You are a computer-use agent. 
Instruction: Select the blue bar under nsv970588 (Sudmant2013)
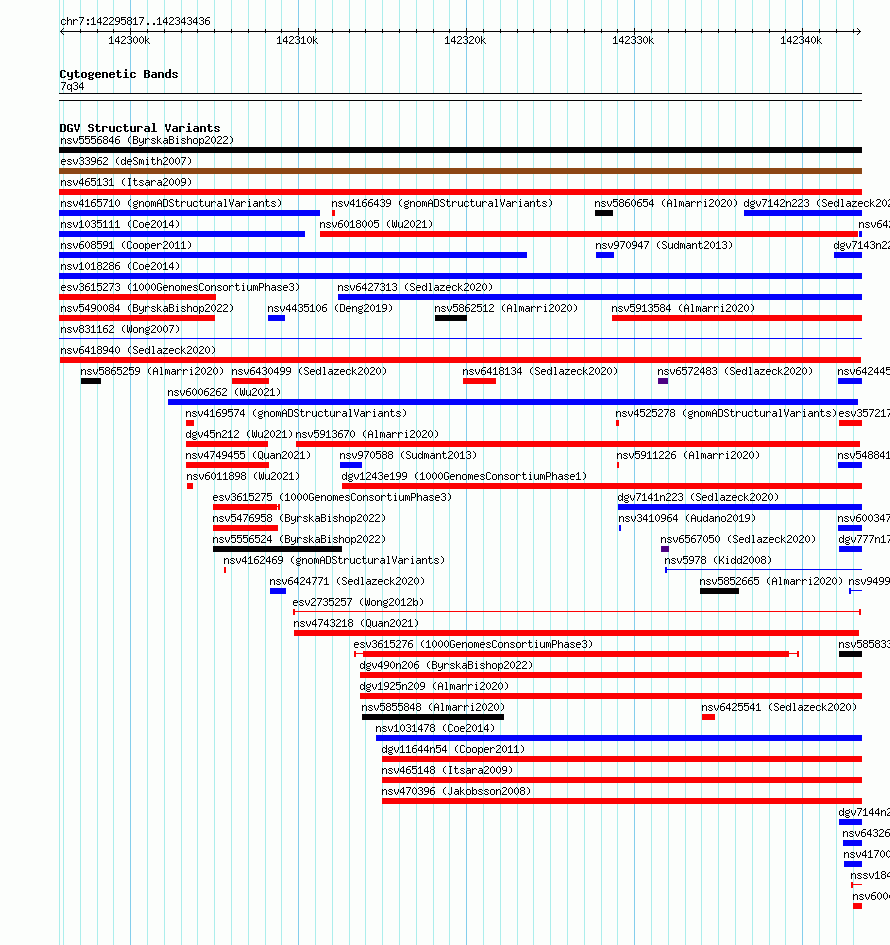(351, 465)
